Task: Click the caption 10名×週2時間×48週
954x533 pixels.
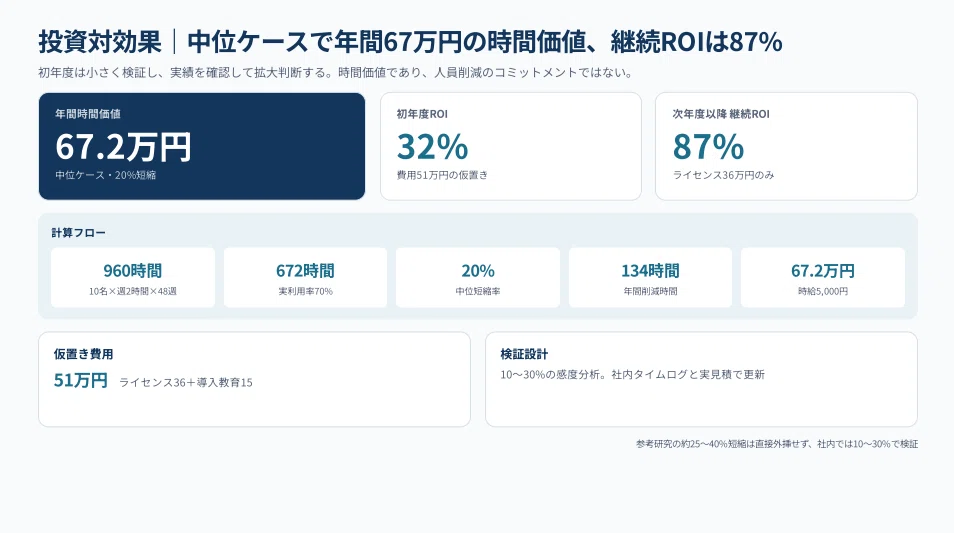Action: tap(133, 291)
